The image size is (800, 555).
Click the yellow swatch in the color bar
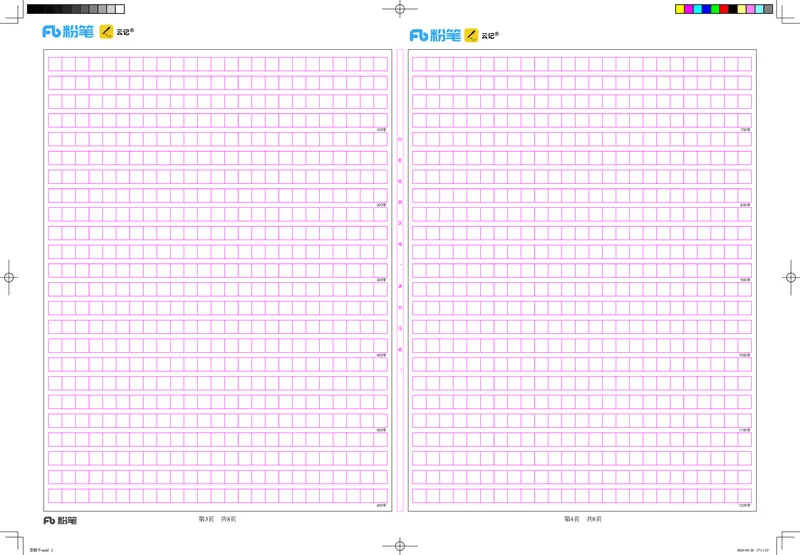coord(681,9)
